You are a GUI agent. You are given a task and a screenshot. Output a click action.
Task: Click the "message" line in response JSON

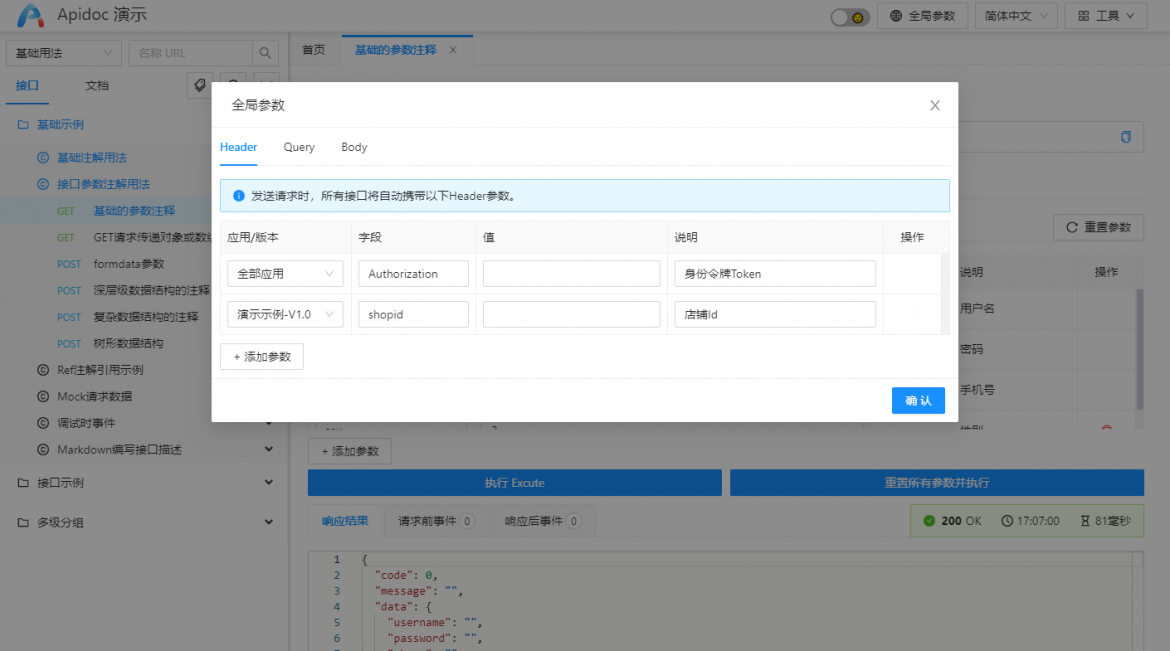coord(419,591)
